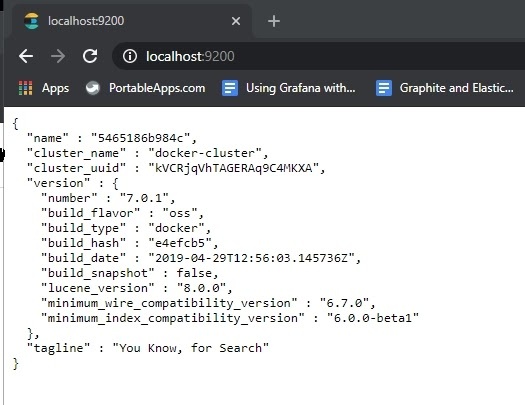Focus the address bar showing localhost:9200

point(318,56)
